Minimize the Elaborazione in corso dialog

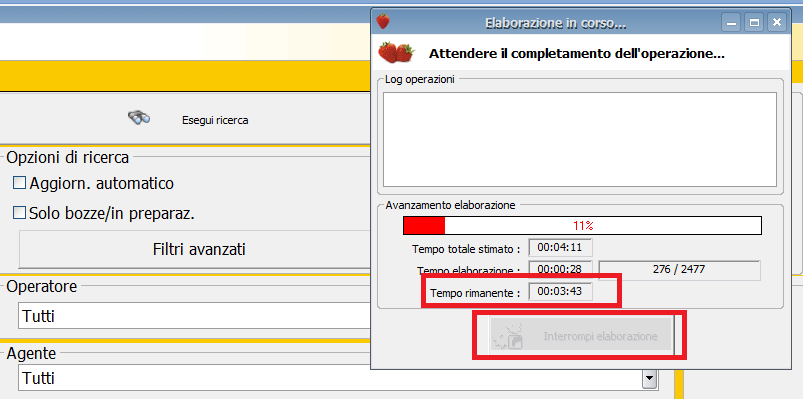[731, 22]
